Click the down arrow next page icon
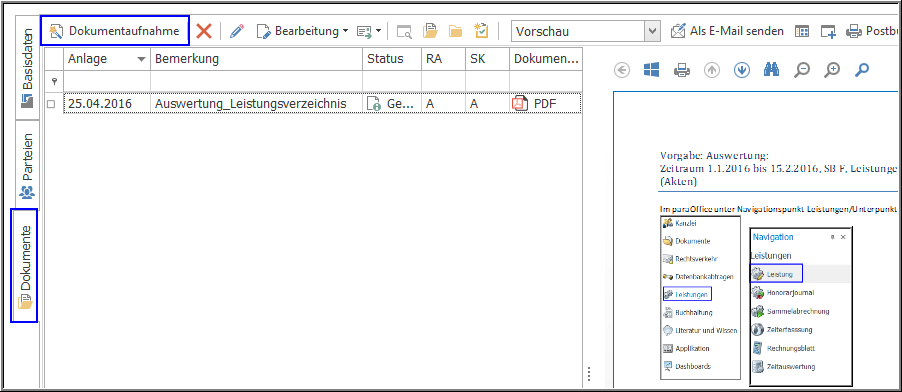 point(742,70)
